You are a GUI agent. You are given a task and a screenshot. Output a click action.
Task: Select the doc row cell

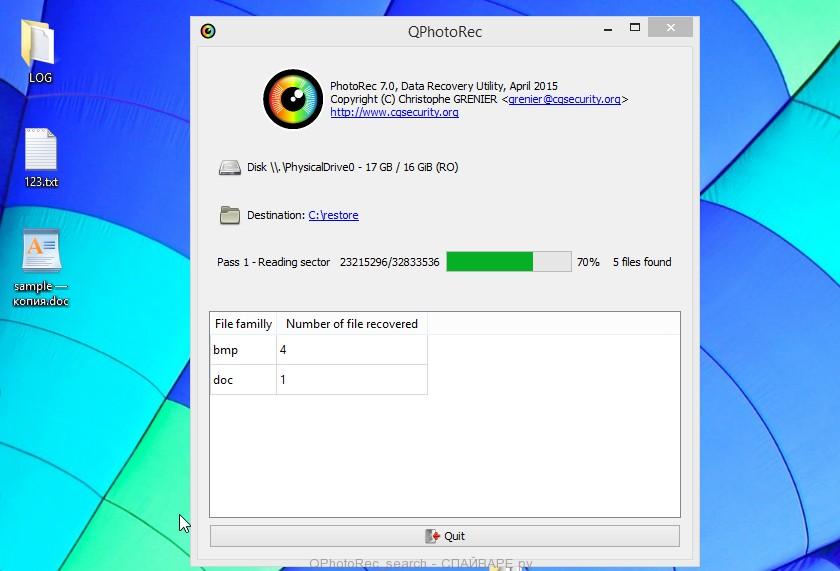pyautogui.click(x=243, y=380)
